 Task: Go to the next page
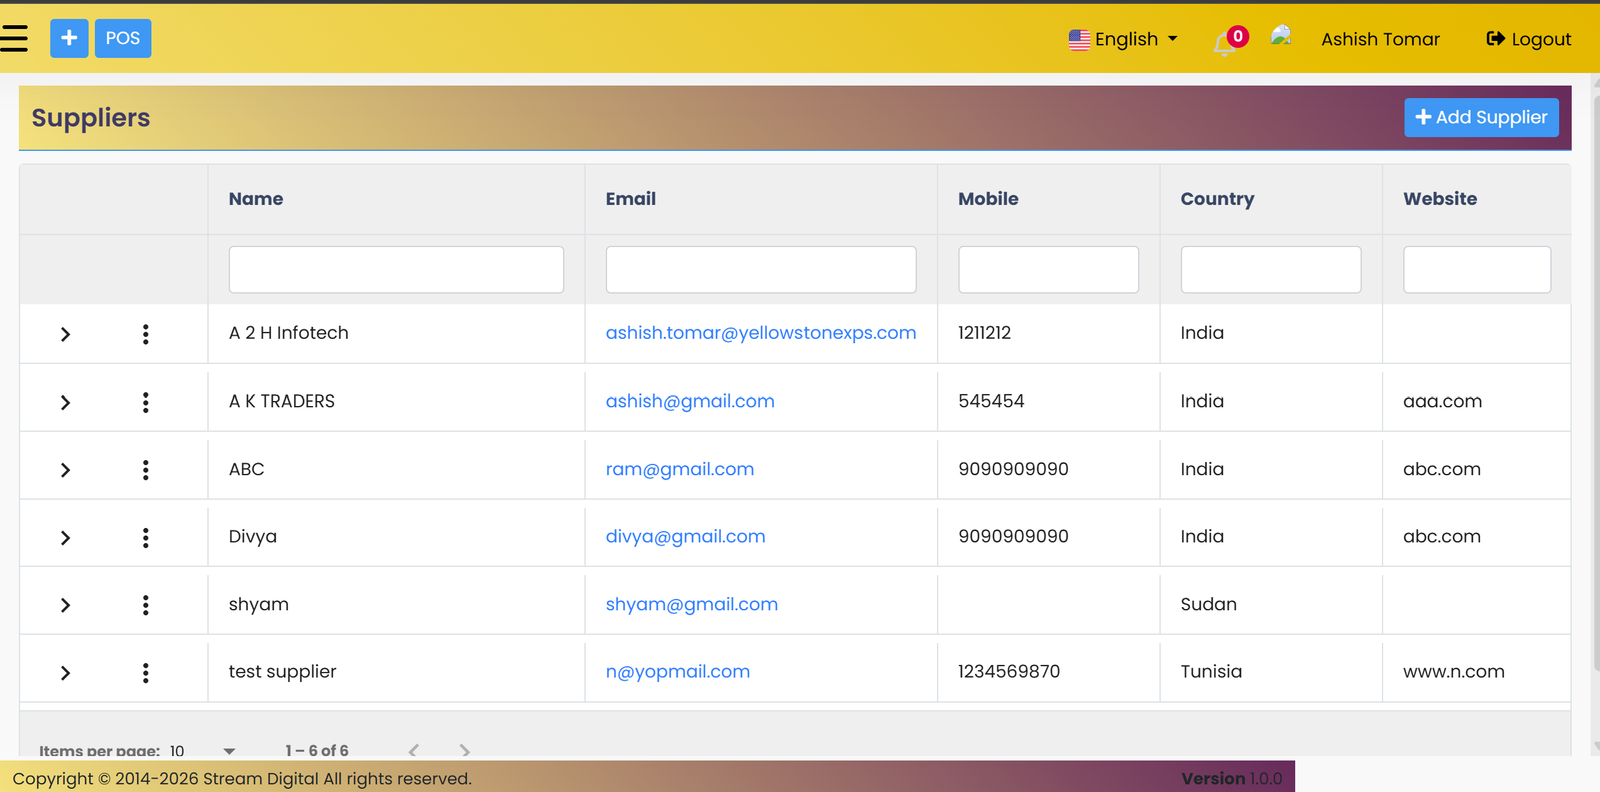tap(464, 749)
